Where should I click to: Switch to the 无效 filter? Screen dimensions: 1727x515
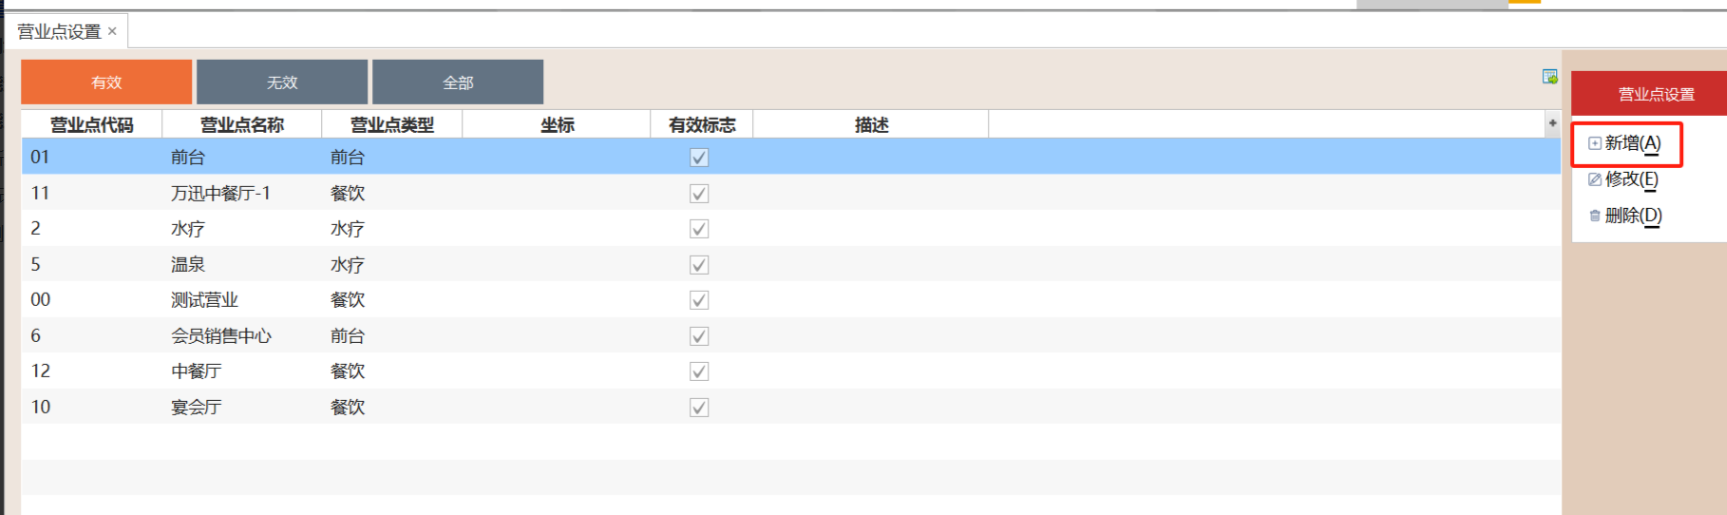(282, 82)
